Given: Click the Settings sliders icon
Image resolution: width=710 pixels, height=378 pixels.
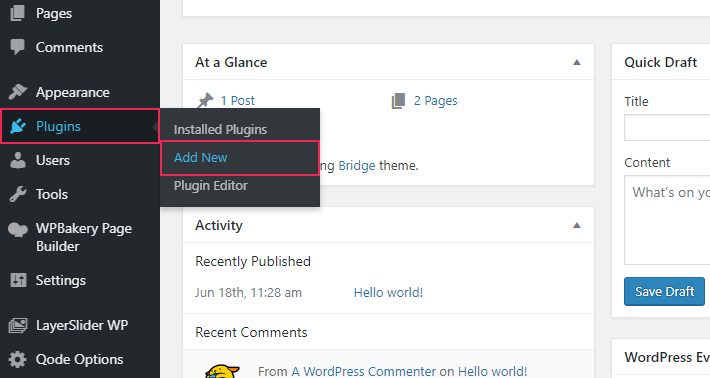Looking at the screenshot, I should pyautogui.click(x=18, y=280).
